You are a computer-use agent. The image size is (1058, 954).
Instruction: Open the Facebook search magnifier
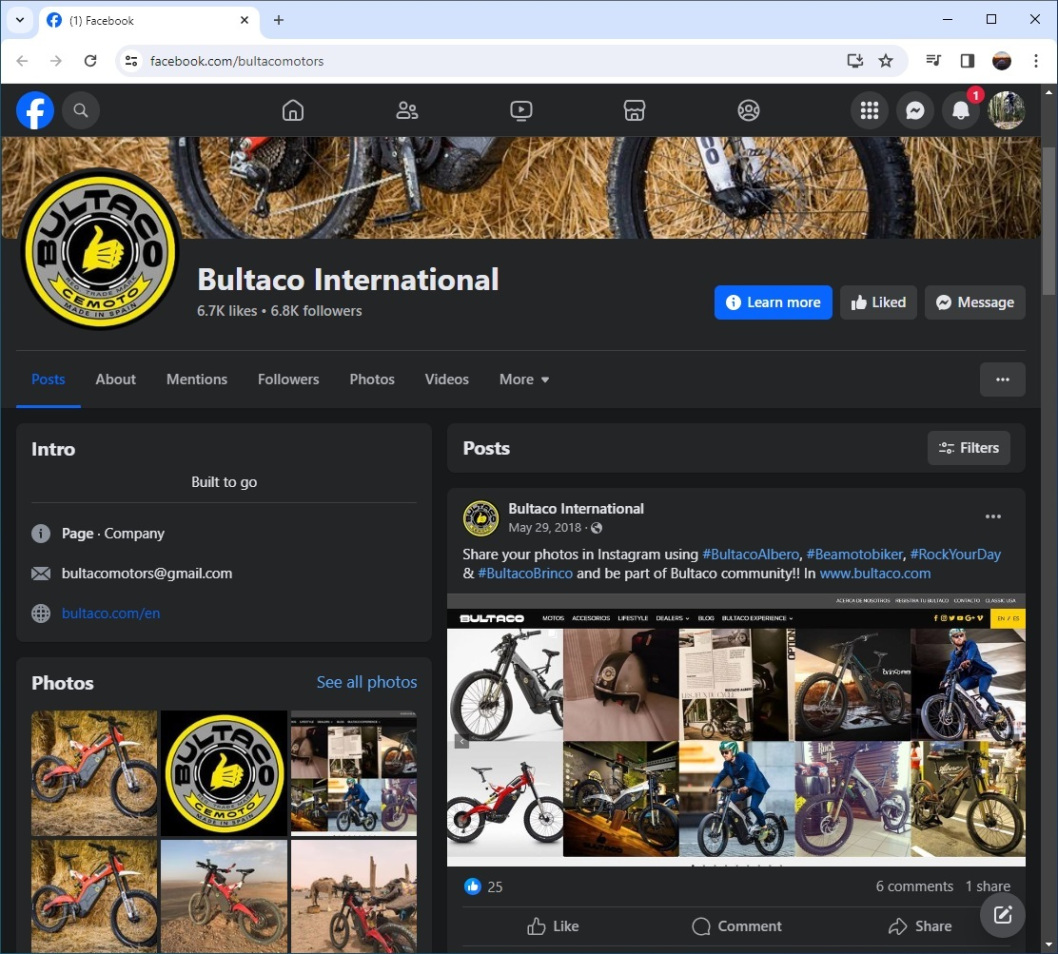81,110
